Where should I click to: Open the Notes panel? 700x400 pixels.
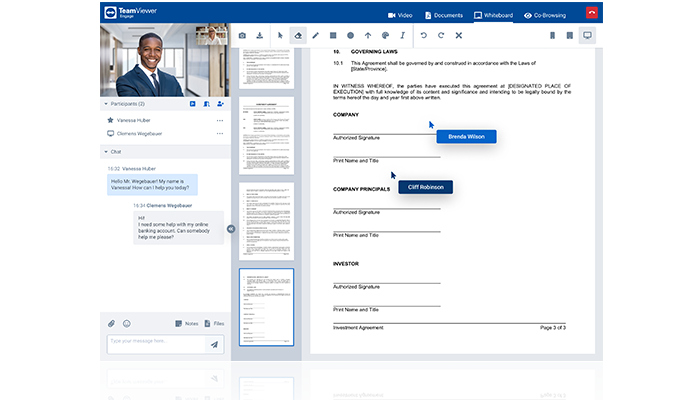point(187,324)
